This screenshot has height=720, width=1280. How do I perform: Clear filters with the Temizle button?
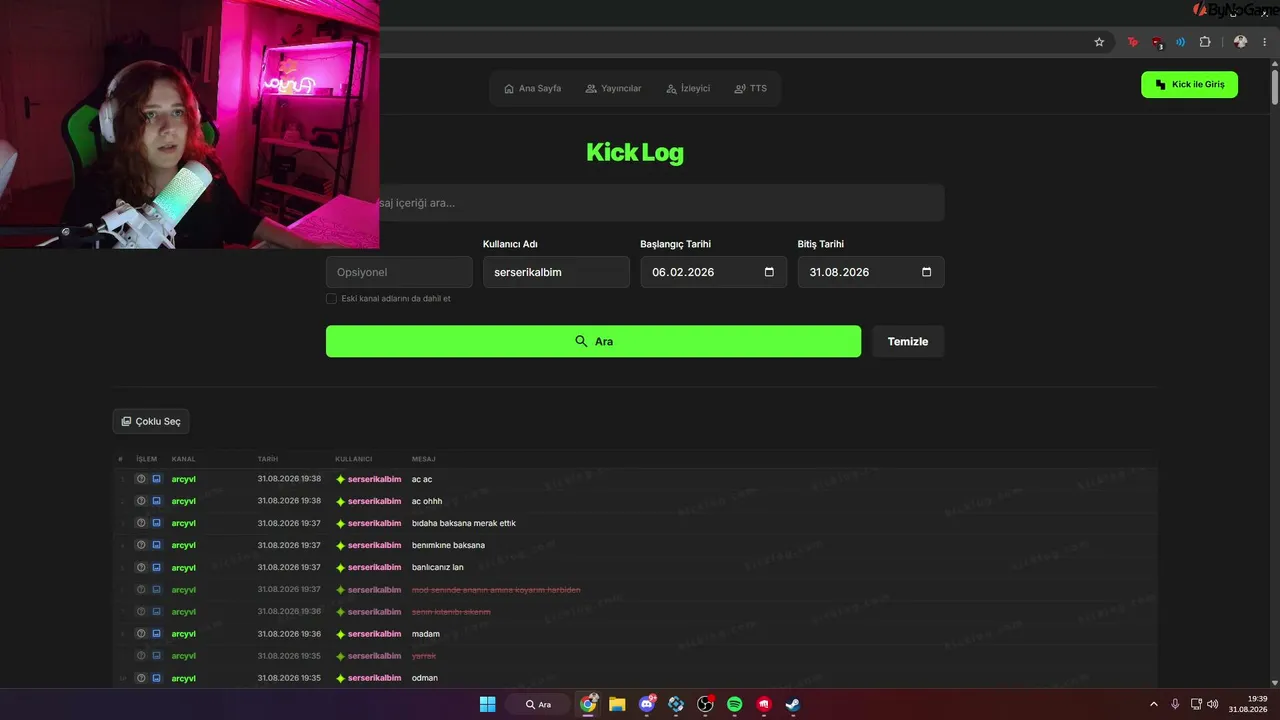[x=908, y=341]
